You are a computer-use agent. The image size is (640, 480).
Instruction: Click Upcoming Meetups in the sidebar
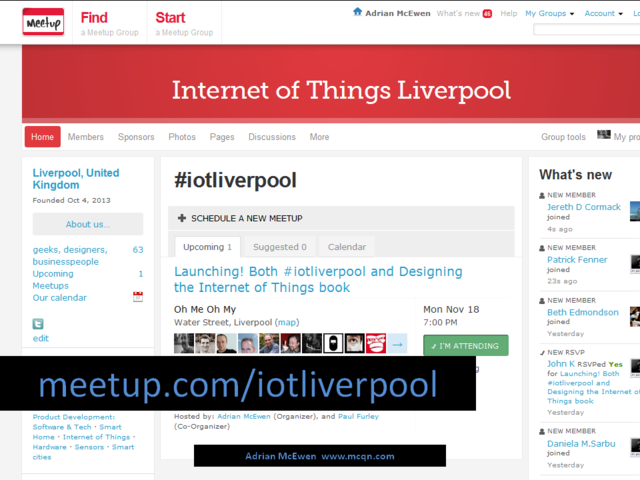(53, 280)
